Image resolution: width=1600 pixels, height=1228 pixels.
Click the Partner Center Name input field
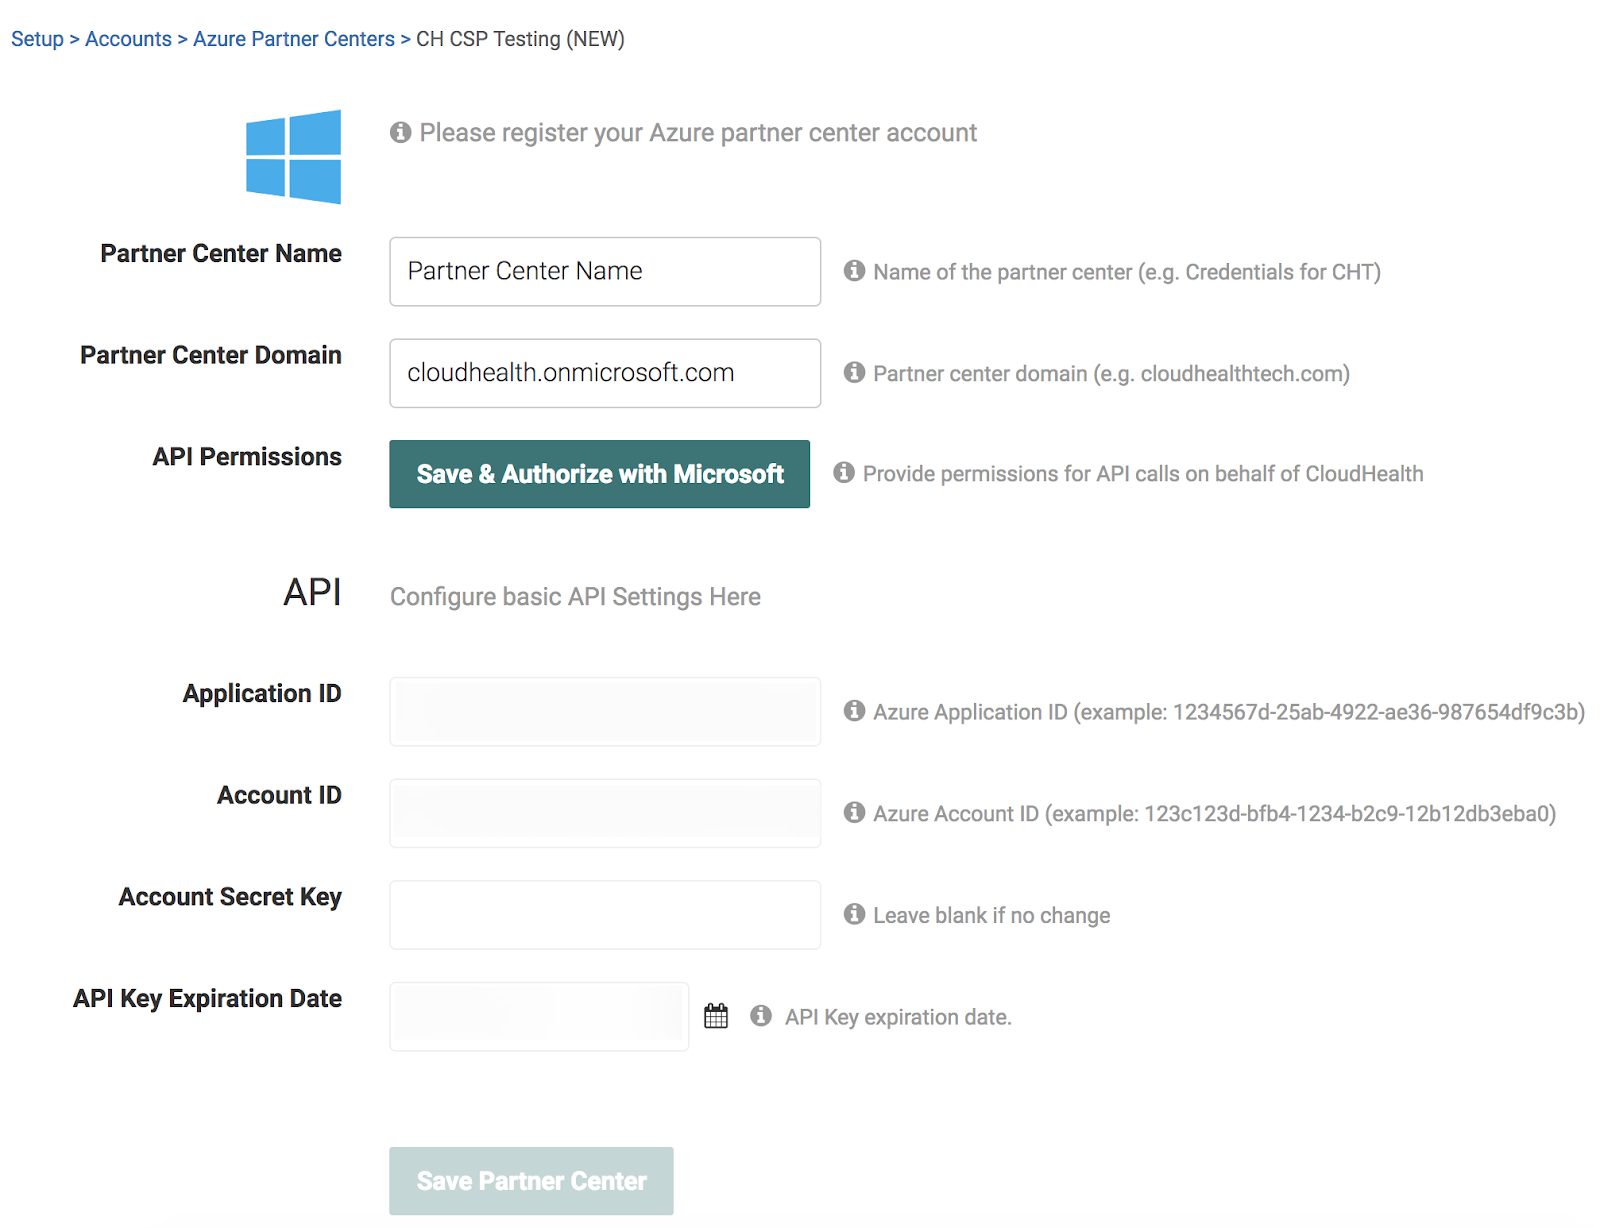click(x=604, y=271)
